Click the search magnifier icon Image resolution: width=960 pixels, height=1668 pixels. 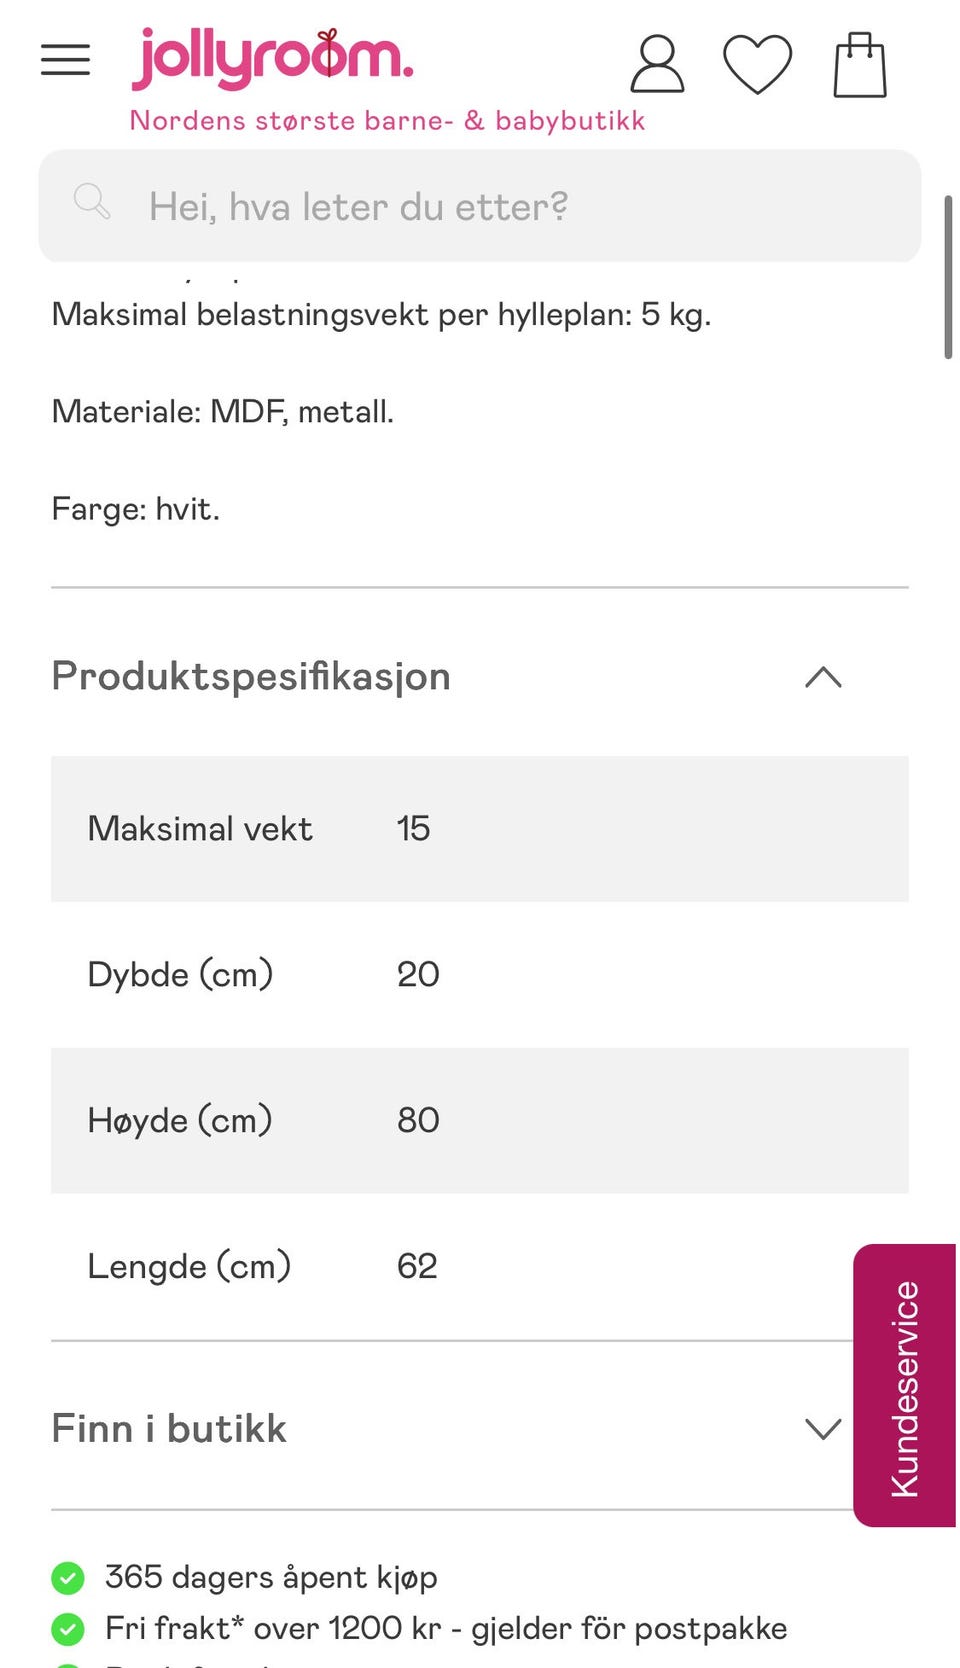coord(92,202)
